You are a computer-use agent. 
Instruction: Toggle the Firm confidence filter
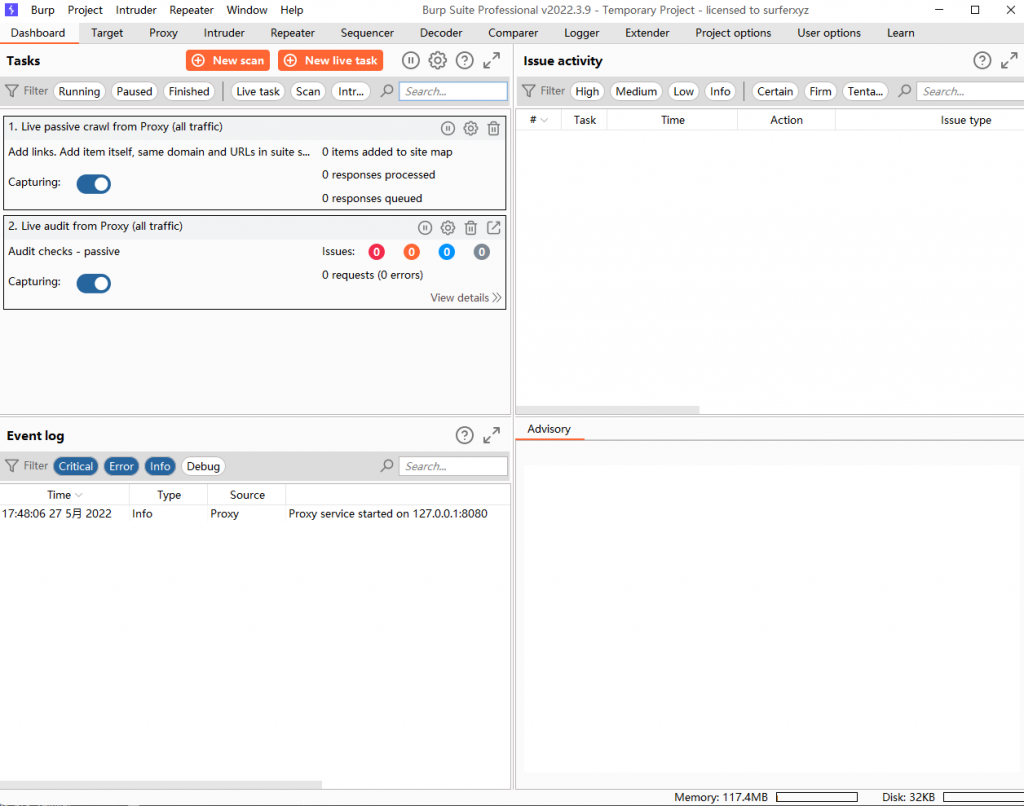820,91
